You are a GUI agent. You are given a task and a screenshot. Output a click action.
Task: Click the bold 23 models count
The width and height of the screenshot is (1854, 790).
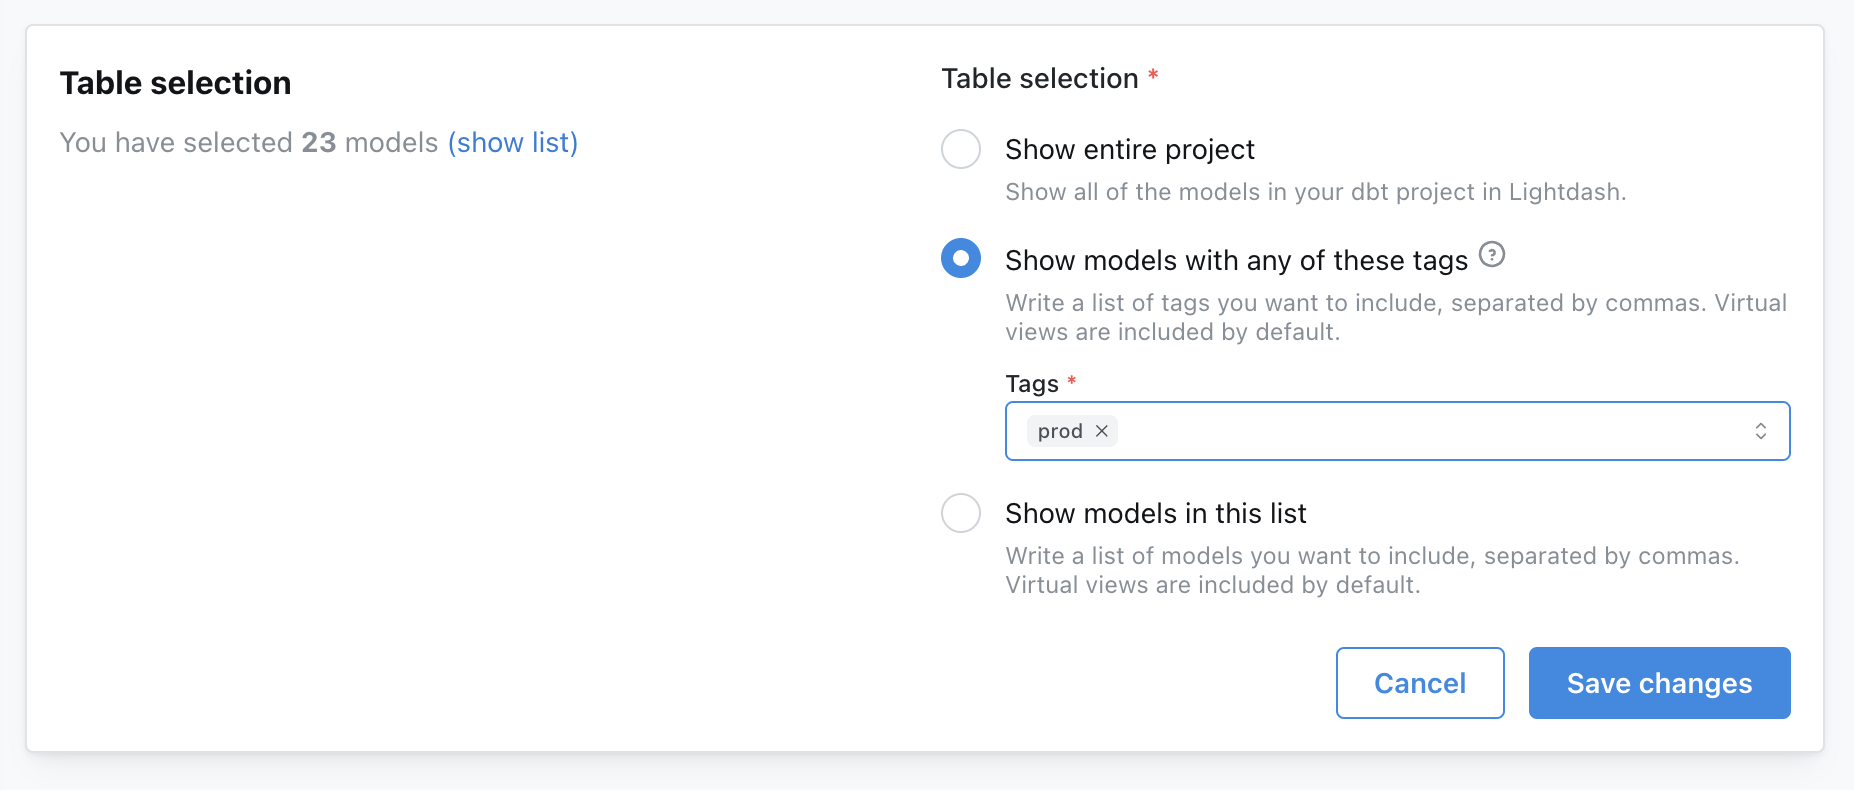(x=319, y=143)
